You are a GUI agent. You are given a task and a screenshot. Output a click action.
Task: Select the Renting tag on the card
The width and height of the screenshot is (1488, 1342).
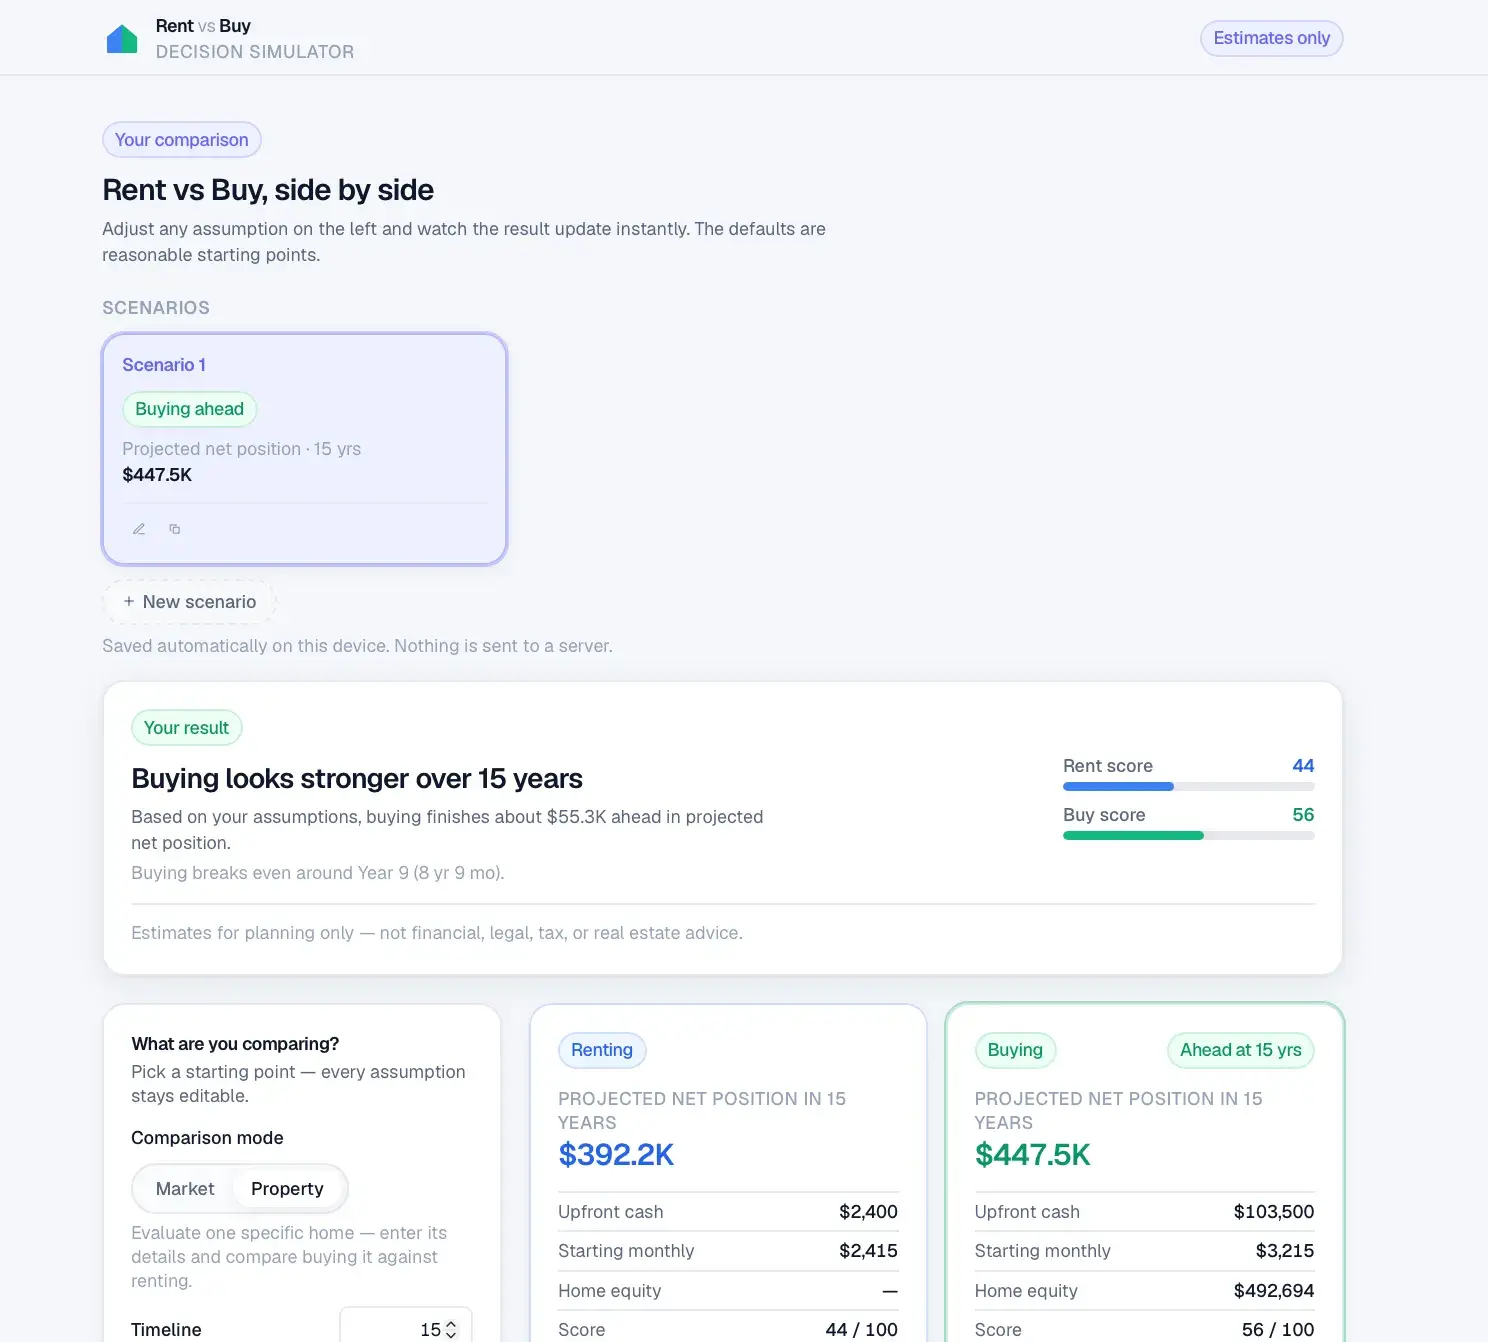[602, 1050]
